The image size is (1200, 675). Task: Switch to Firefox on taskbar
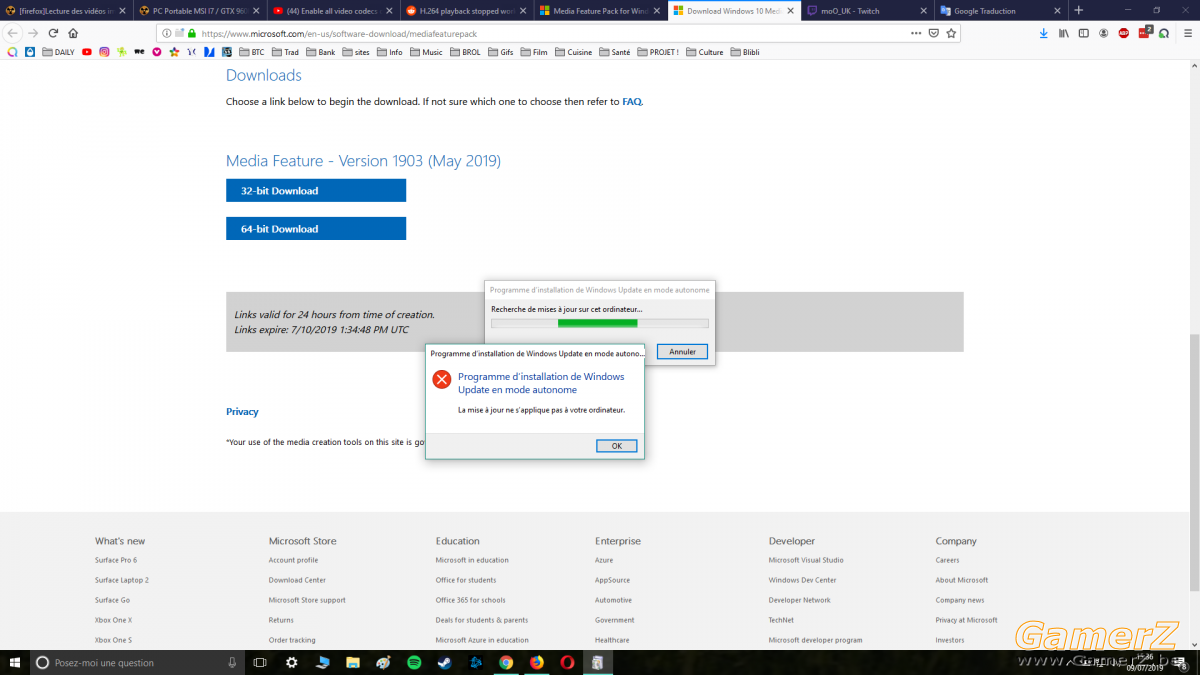tap(536, 662)
